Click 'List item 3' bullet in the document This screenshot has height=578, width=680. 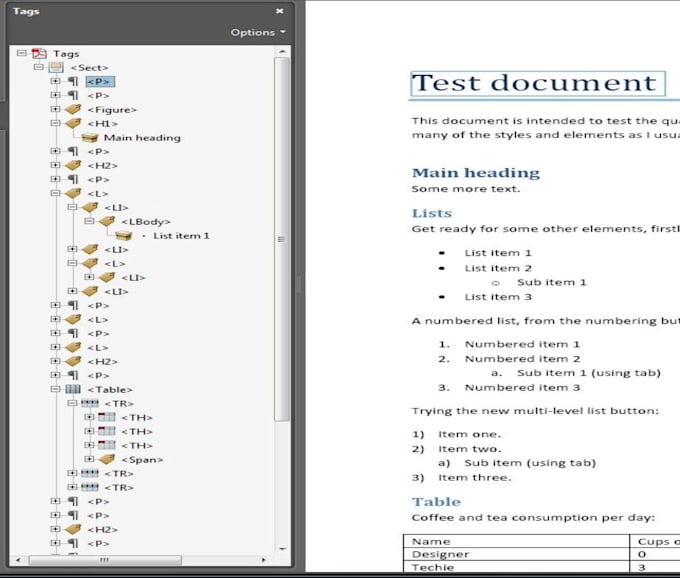tap(498, 297)
